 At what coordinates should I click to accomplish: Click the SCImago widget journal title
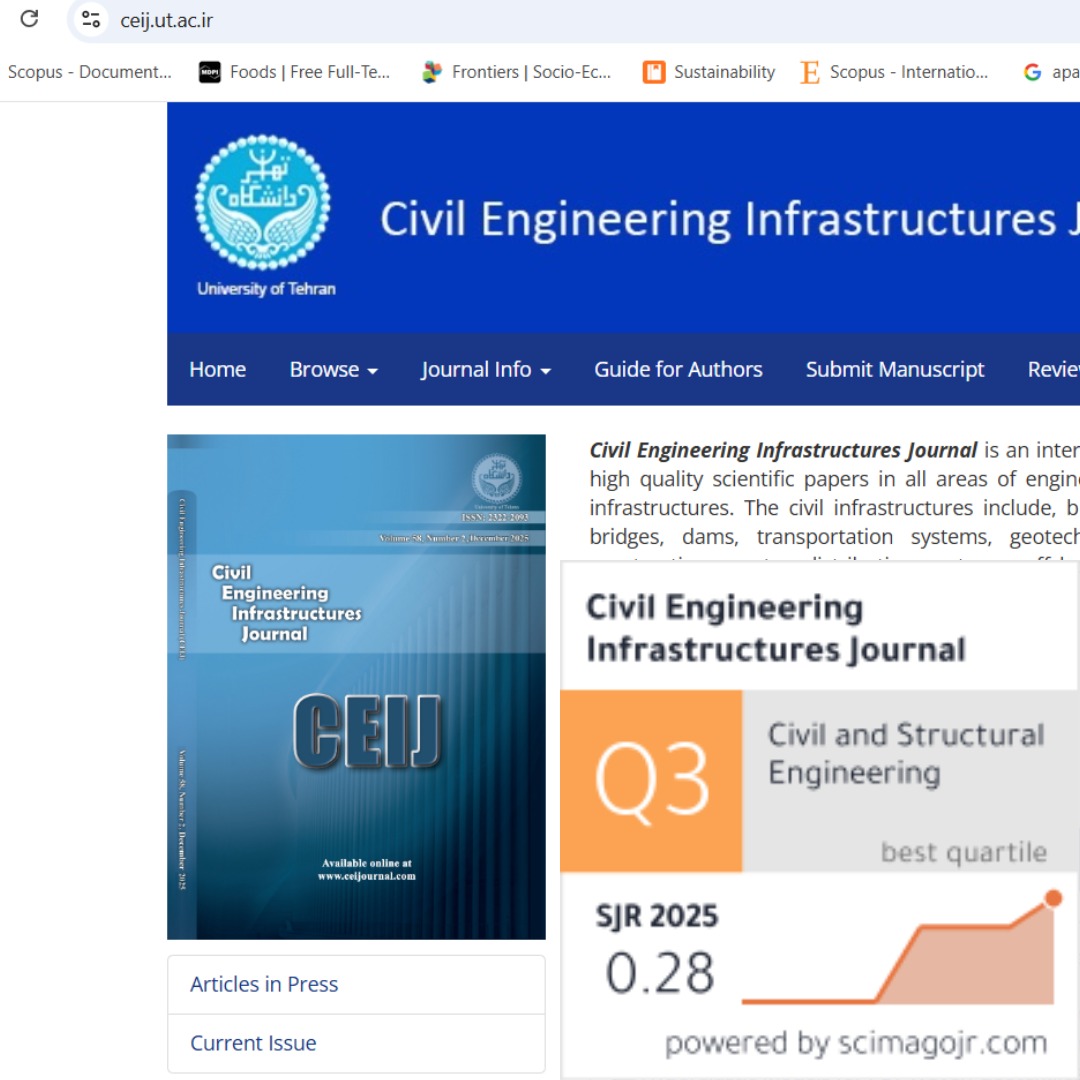click(x=776, y=627)
